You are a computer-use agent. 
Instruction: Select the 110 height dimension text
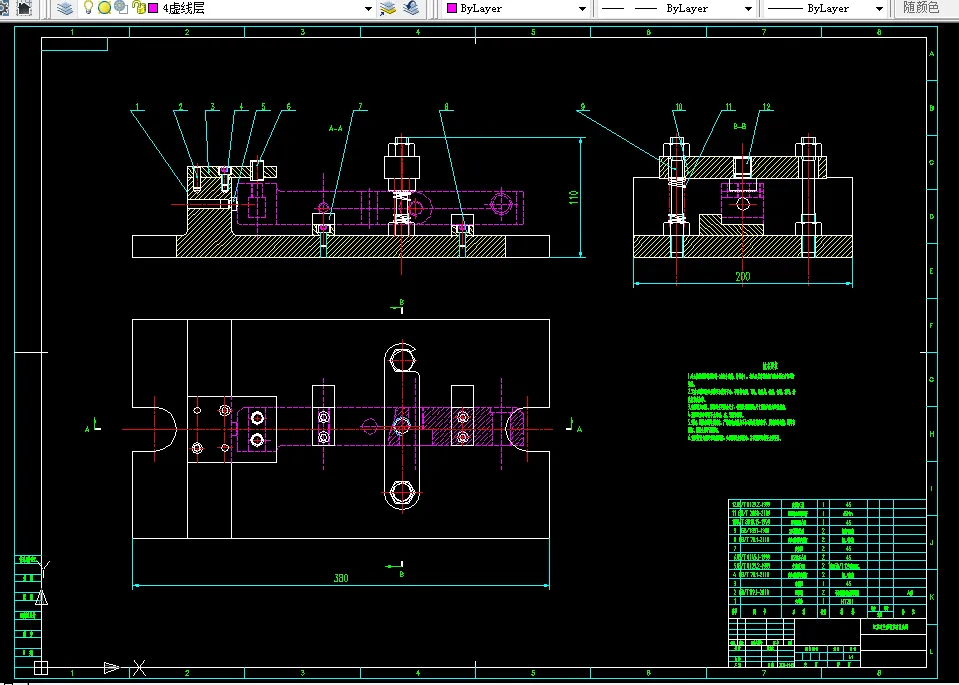574,198
